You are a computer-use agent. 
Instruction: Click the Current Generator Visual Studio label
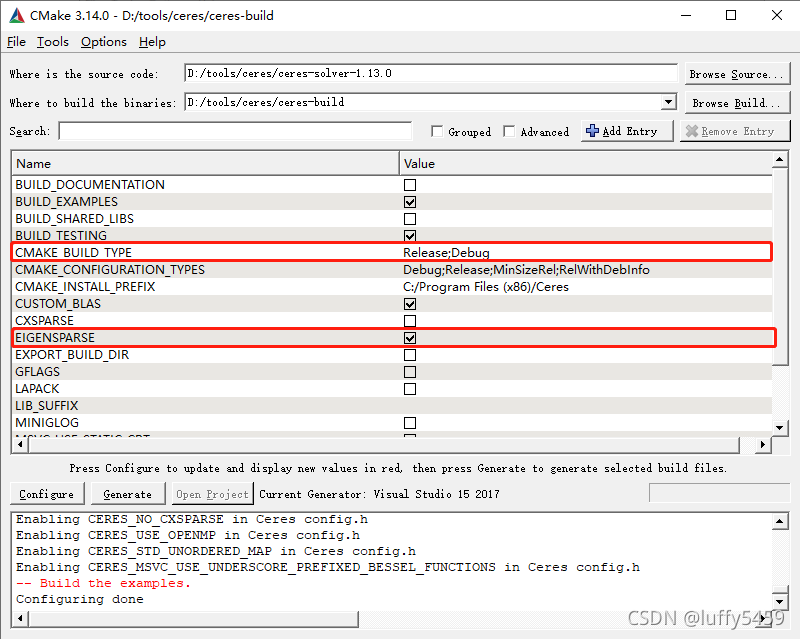[380, 494]
